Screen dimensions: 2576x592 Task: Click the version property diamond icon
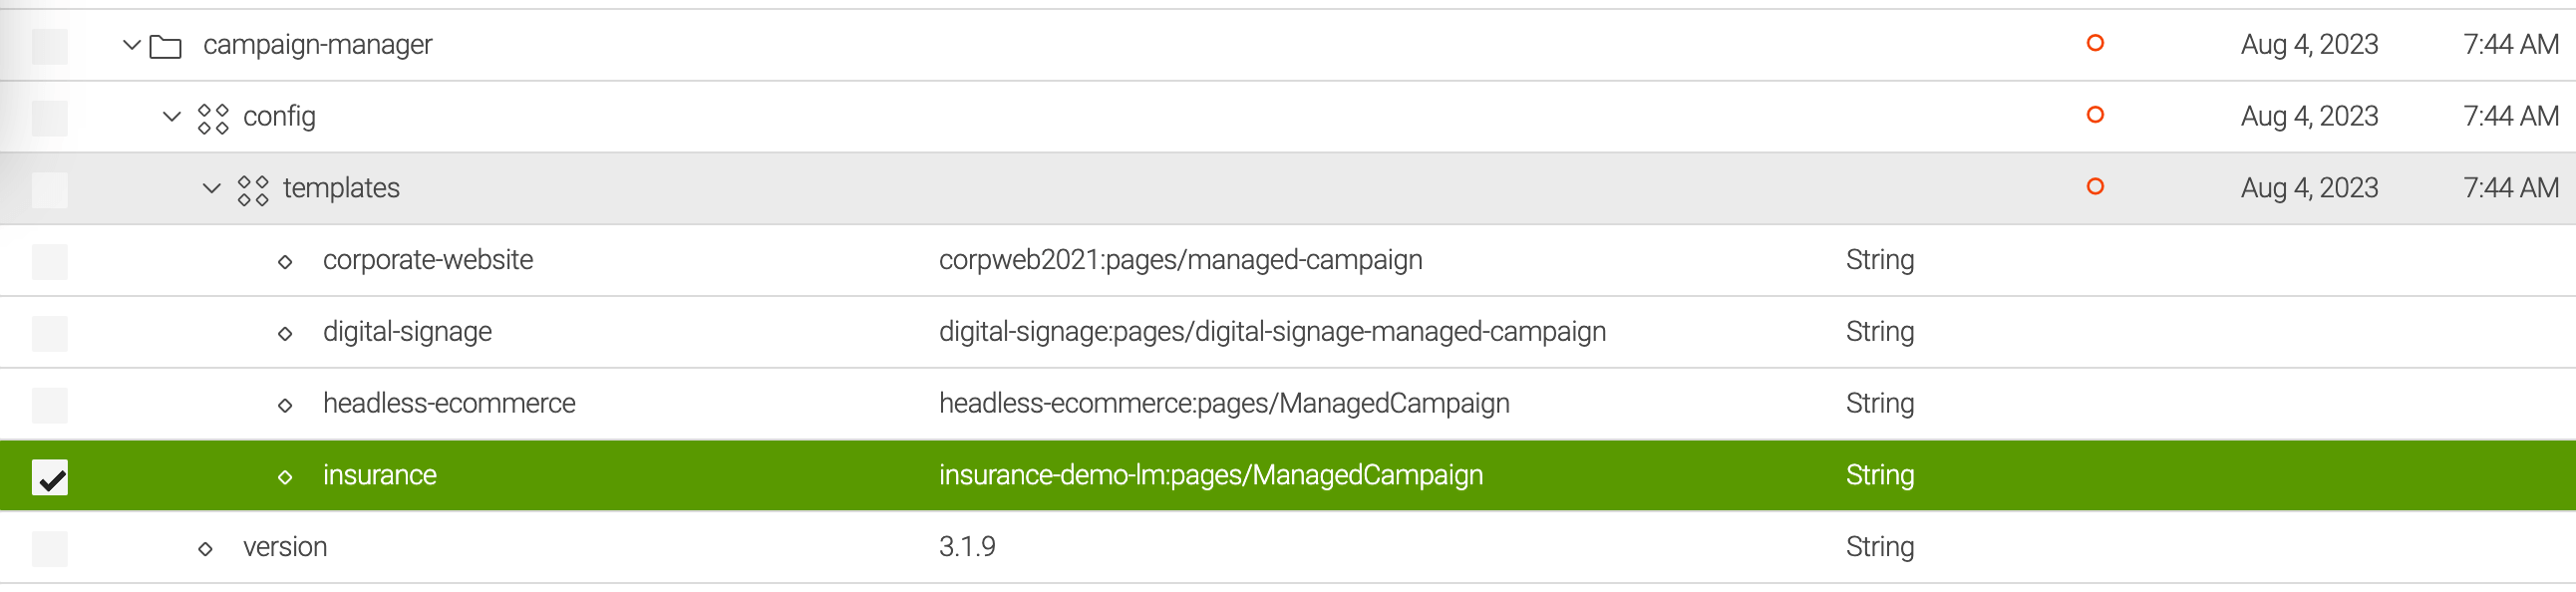205,549
